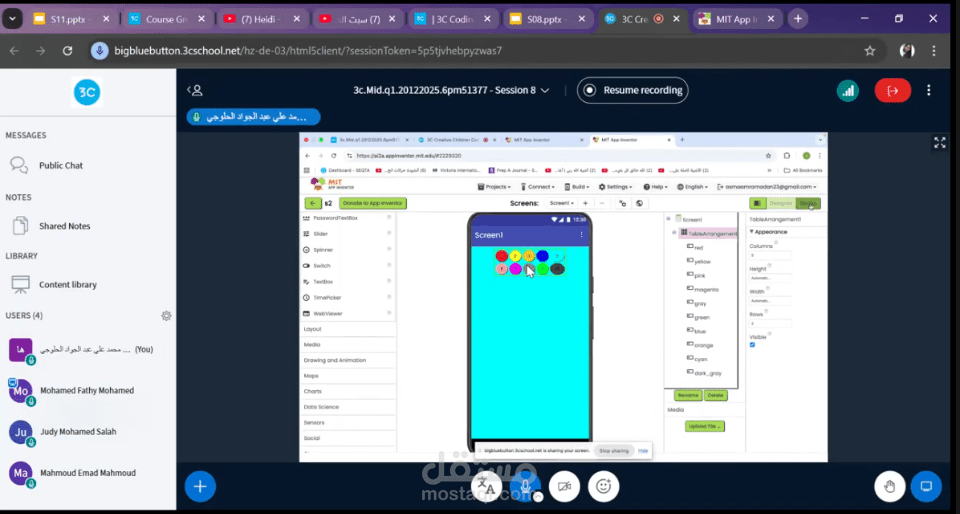Switch to Blocks view button
Screen dimensions: 960x514
coord(808,203)
